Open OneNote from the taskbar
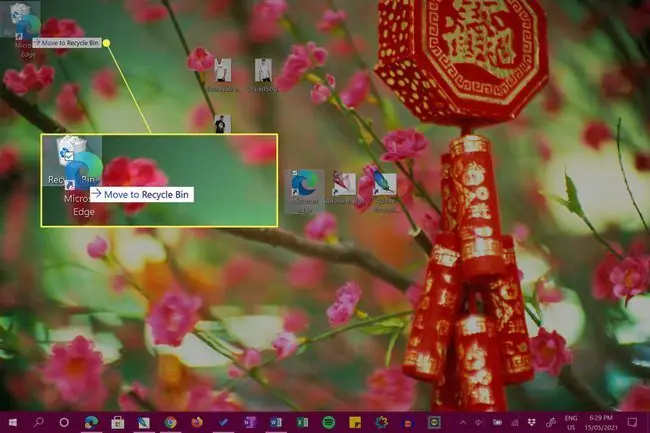This screenshot has width=650, height=433. click(x=250, y=422)
